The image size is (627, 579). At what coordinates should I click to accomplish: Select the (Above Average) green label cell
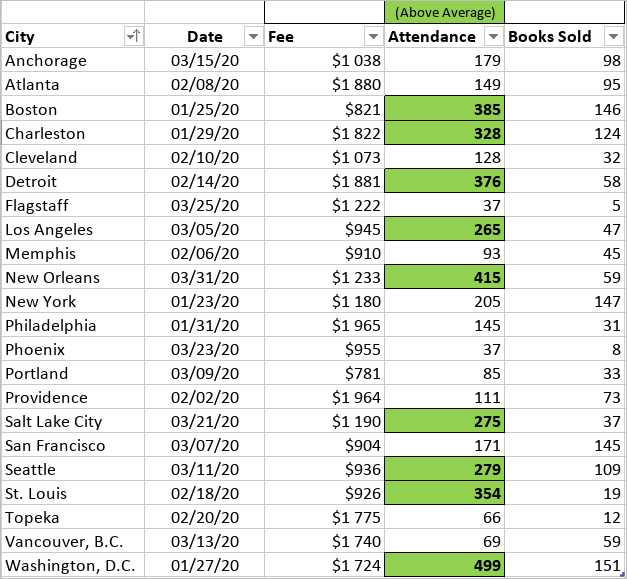point(444,13)
